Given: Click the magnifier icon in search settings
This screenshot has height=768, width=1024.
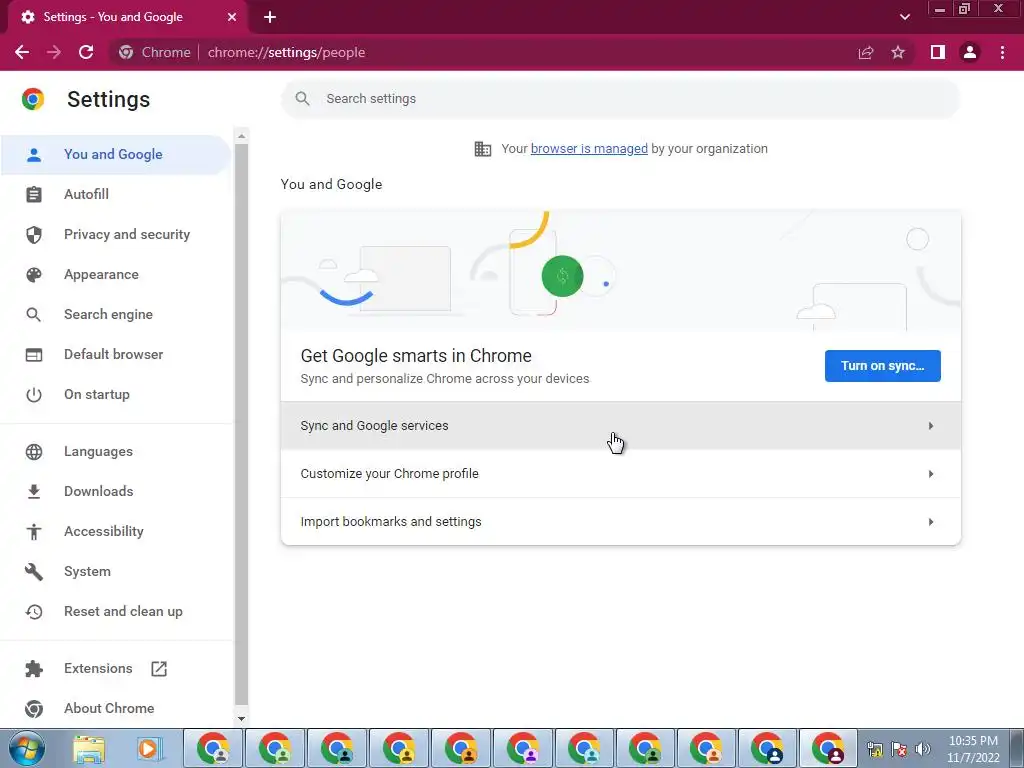Looking at the screenshot, I should (x=302, y=99).
